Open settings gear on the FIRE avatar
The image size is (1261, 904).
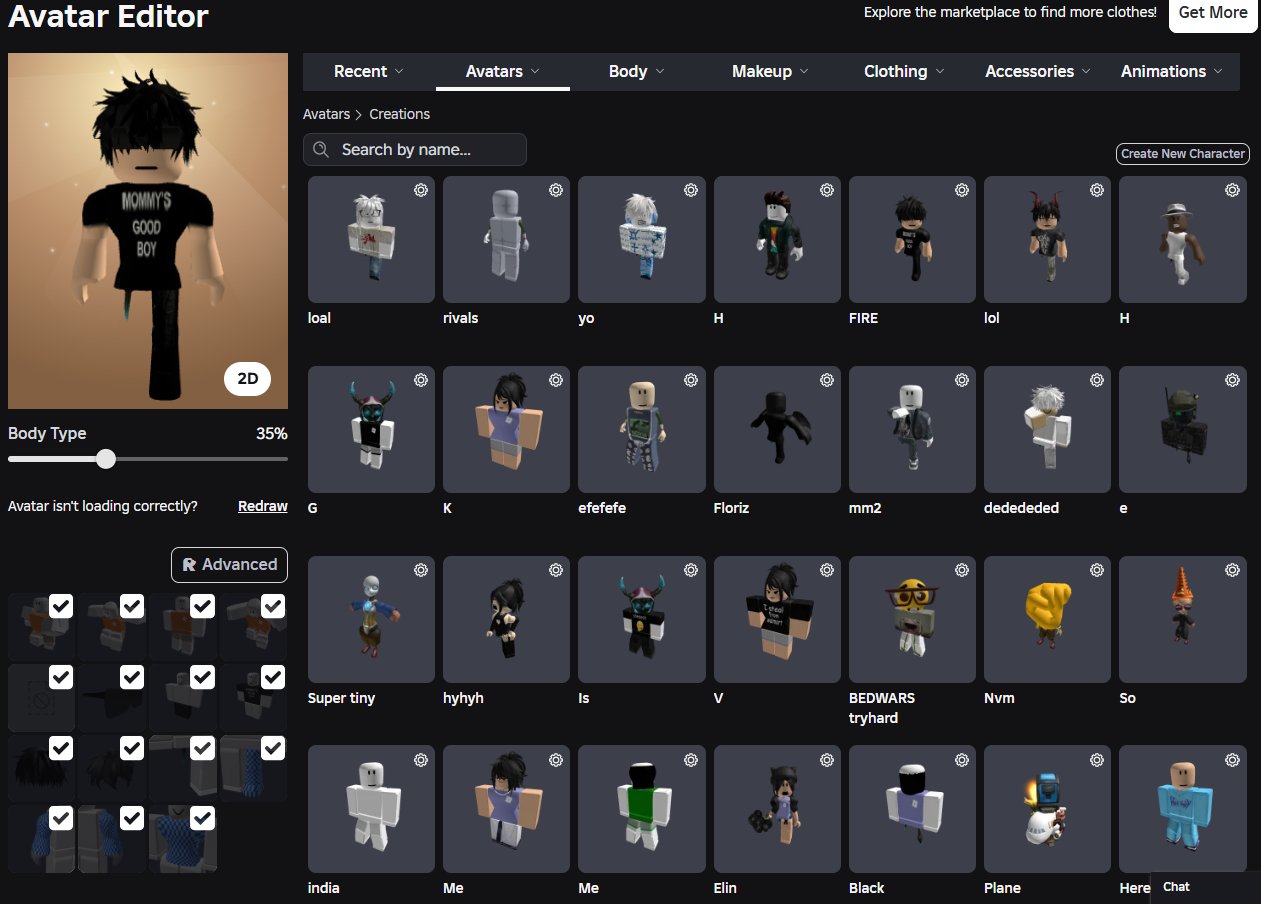(962, 190)
